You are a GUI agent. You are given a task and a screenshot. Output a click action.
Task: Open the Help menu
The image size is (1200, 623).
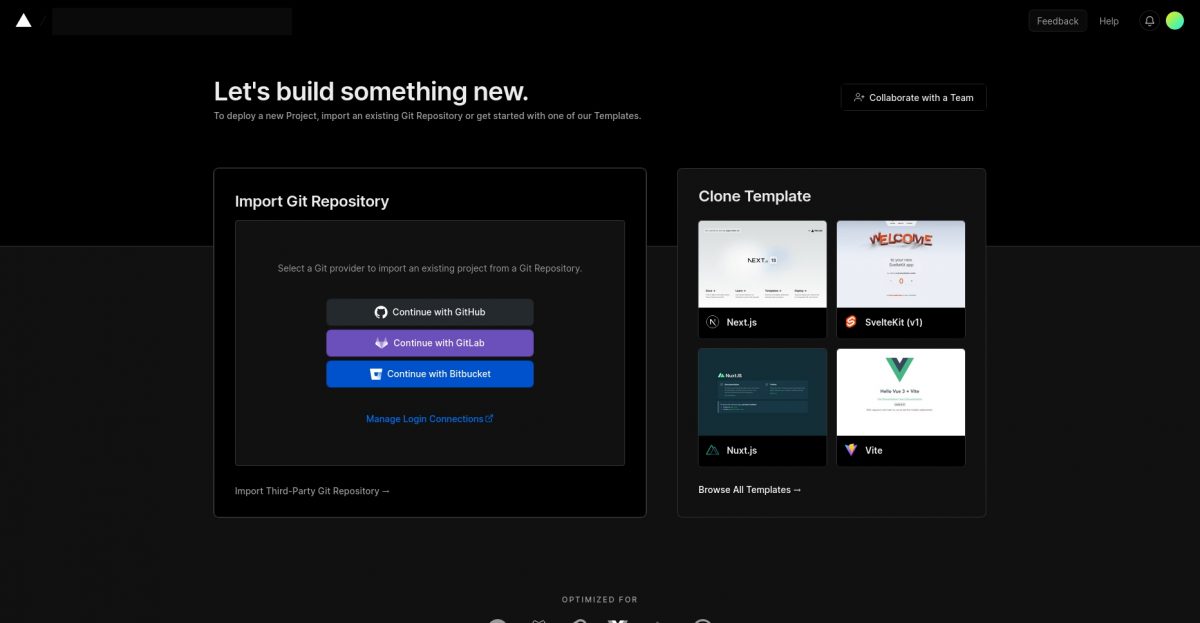(x=1109, y=21)
